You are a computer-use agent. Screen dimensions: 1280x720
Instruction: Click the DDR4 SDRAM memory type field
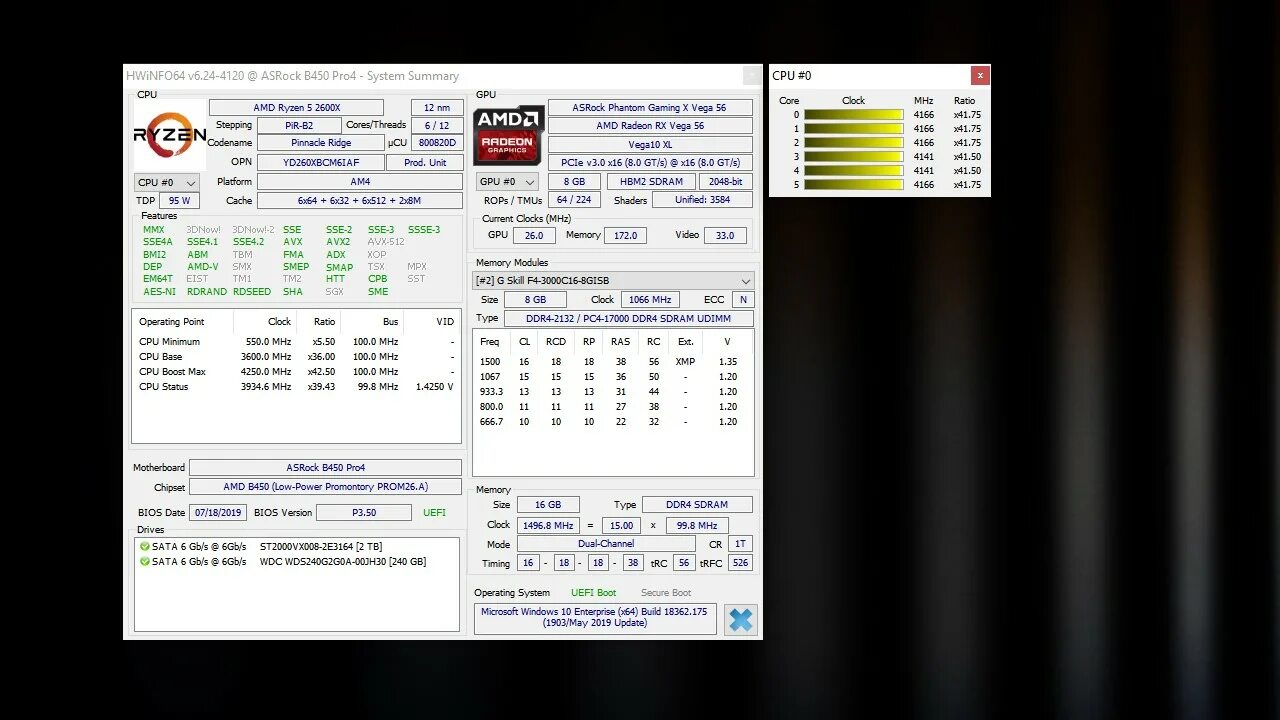point(697,505)
